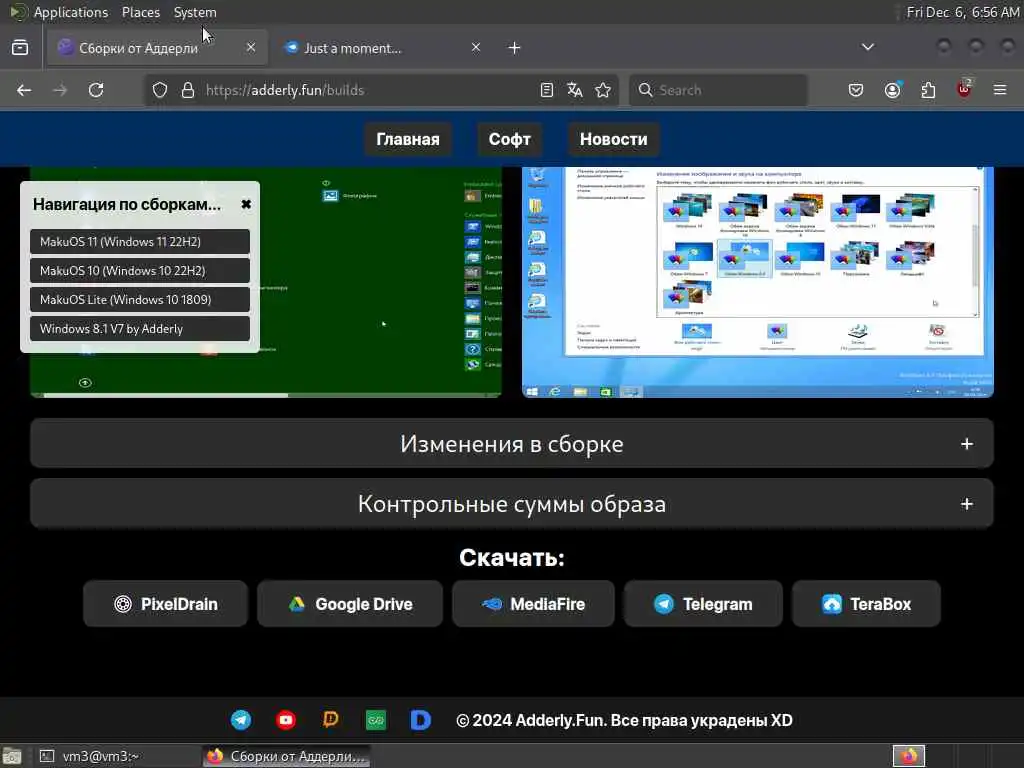Go to Новости in site navigation

613,139
